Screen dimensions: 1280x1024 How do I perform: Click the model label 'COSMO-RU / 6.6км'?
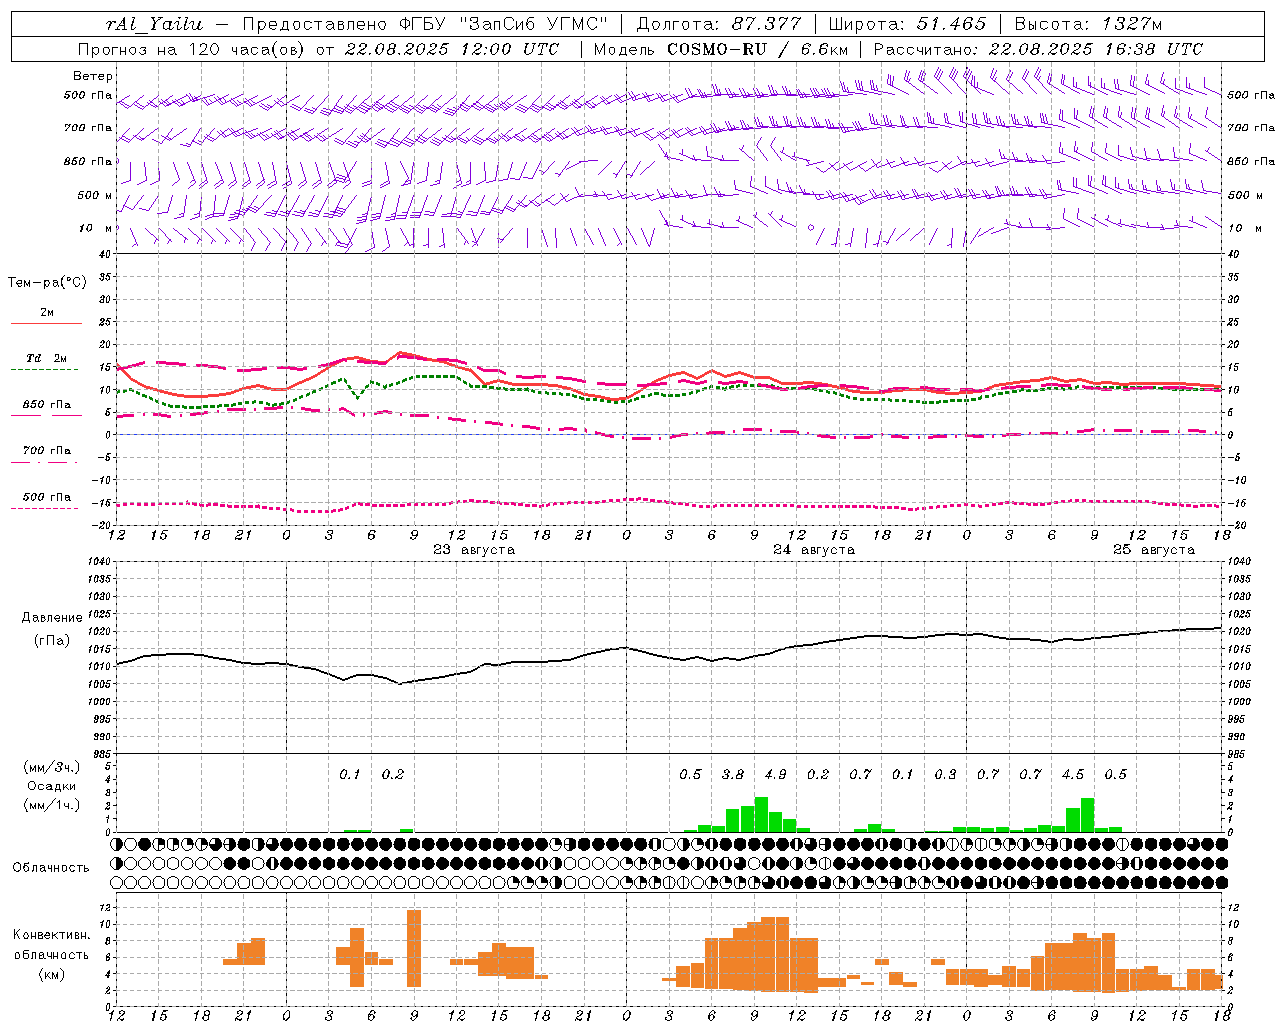(x=758, y=49)
